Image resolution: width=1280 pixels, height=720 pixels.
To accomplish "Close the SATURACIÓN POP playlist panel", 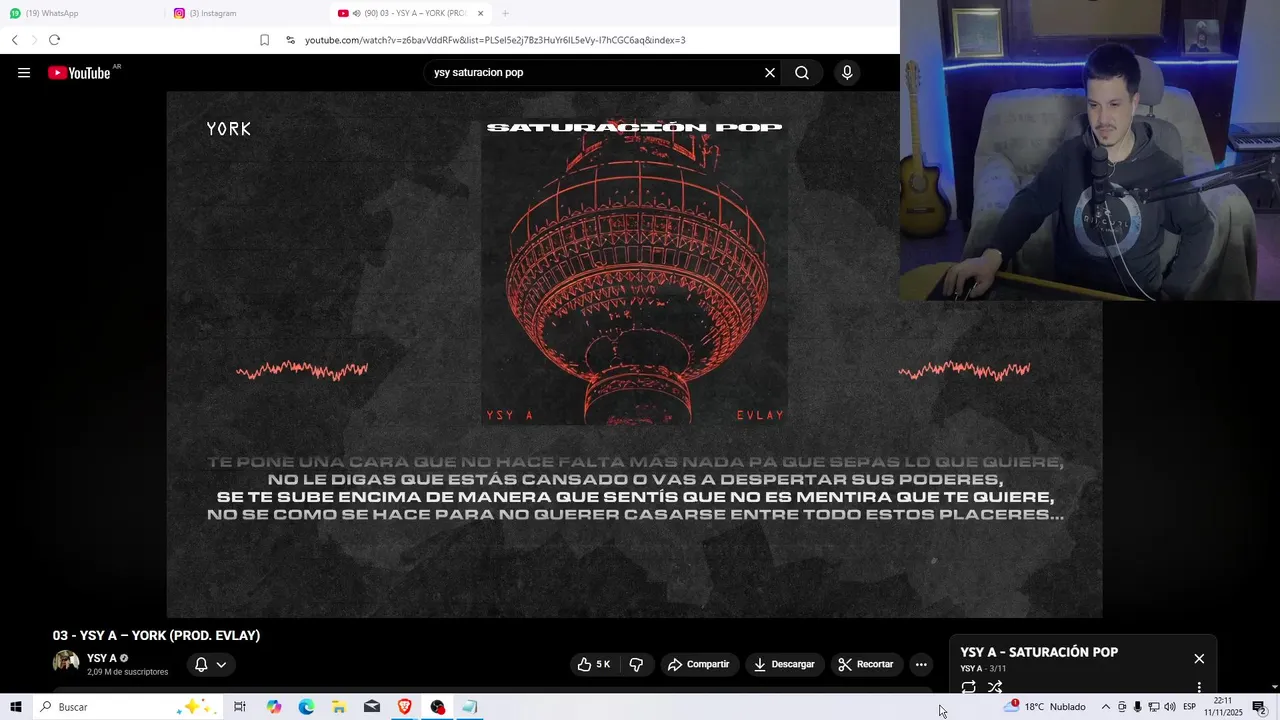I will (1199, 658).
